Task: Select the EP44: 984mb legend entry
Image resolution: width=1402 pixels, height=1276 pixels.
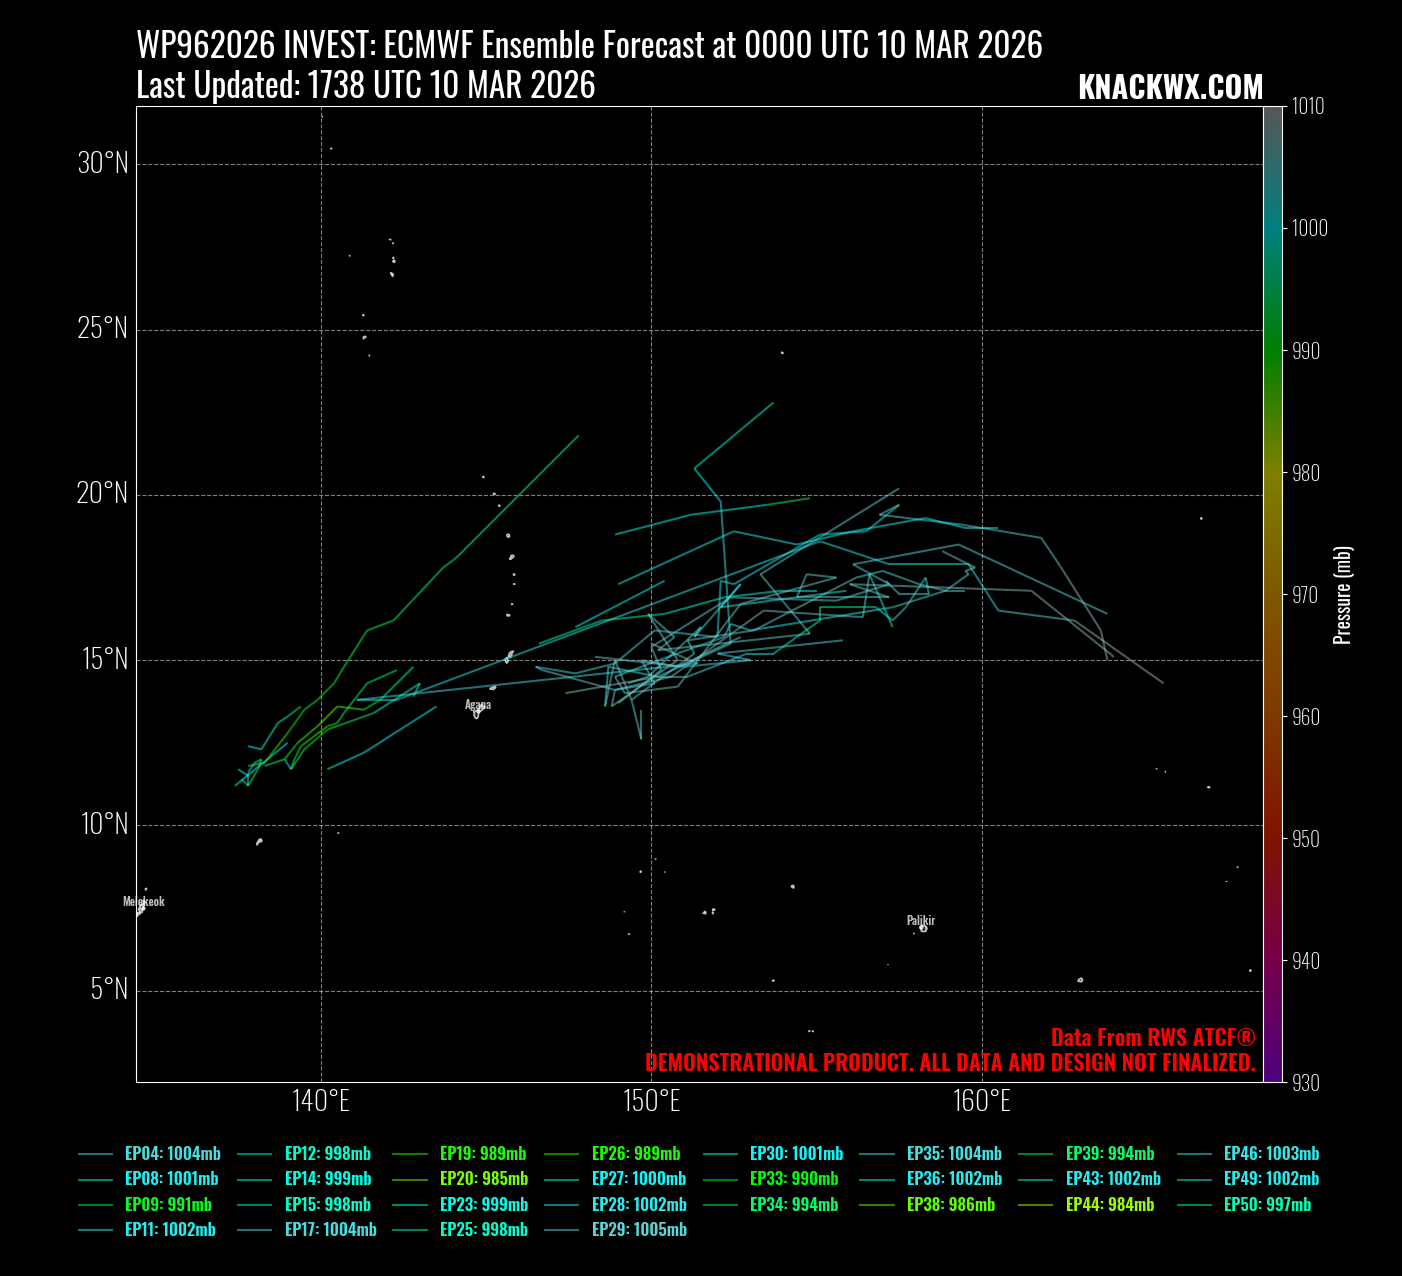Action: tap(1109, 1205)
